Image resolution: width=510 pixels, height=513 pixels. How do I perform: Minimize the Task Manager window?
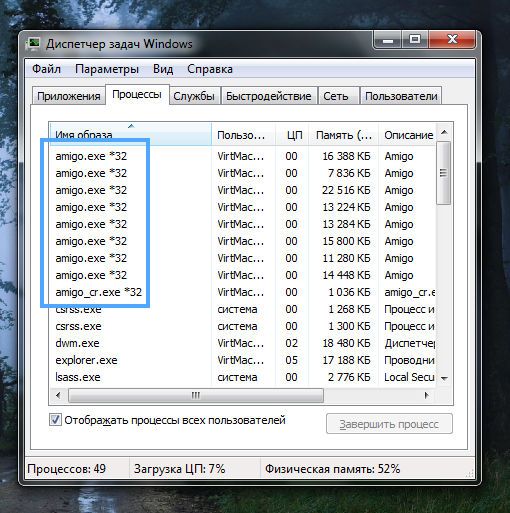tap(388, 40)
